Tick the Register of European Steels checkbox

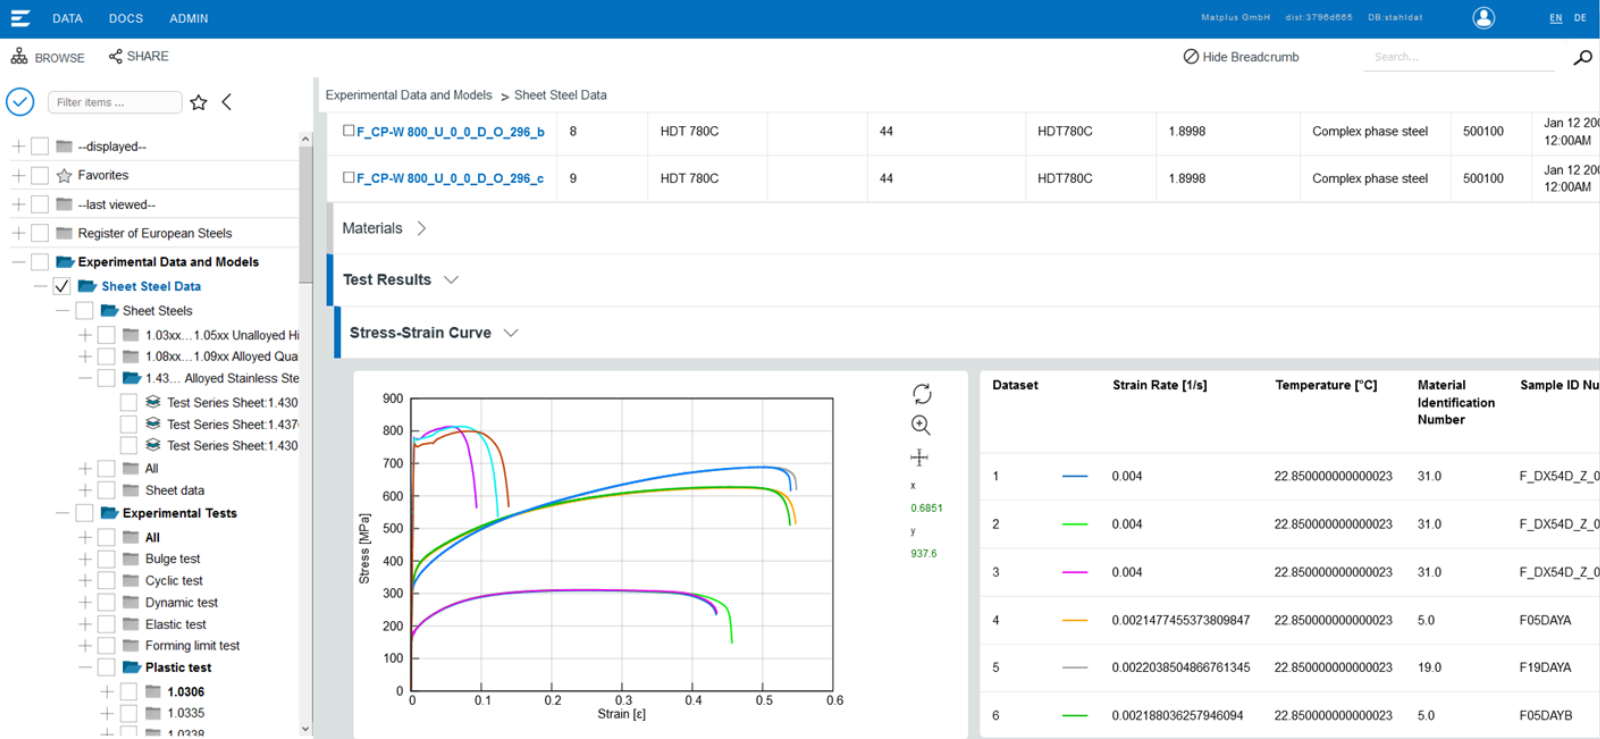click(40, 233)
